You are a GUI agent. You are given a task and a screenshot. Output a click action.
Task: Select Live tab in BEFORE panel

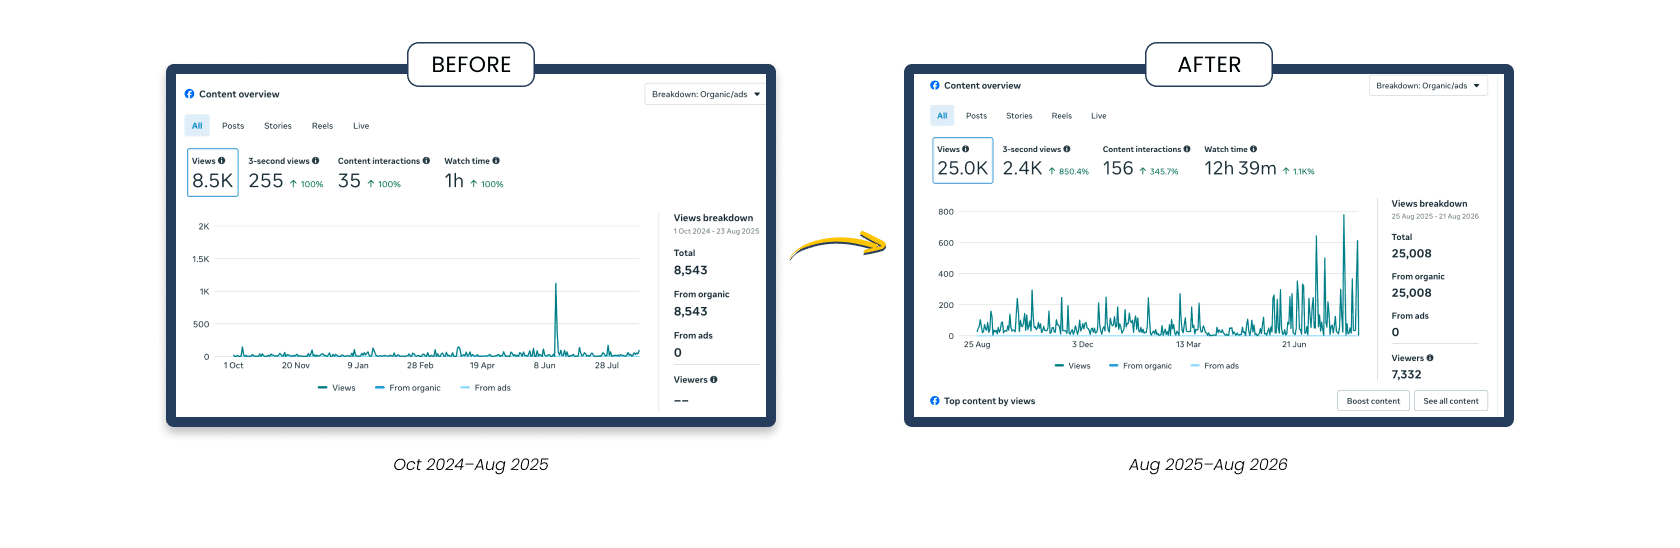[361, 126]
